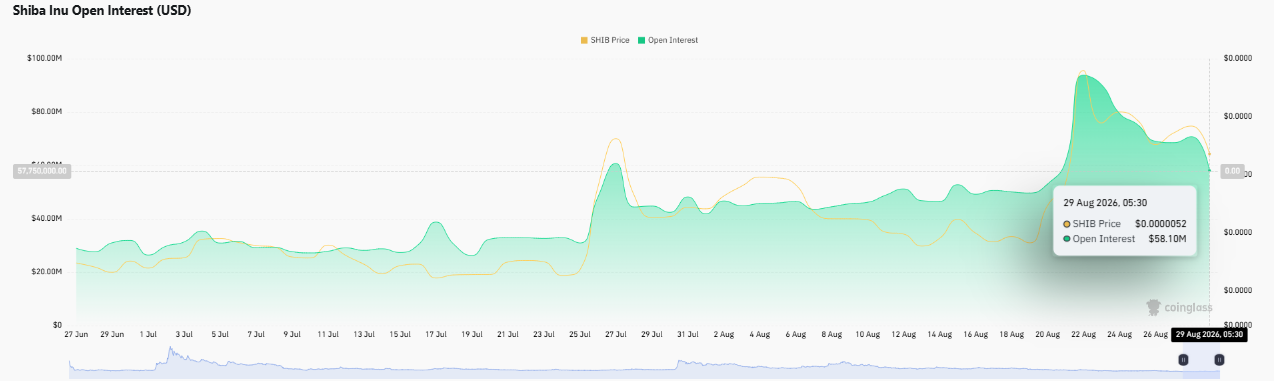Screen dimensions: 1274x381
Task: Click the yellow SHIB Price legend swatch
Action: click(583, 40)
